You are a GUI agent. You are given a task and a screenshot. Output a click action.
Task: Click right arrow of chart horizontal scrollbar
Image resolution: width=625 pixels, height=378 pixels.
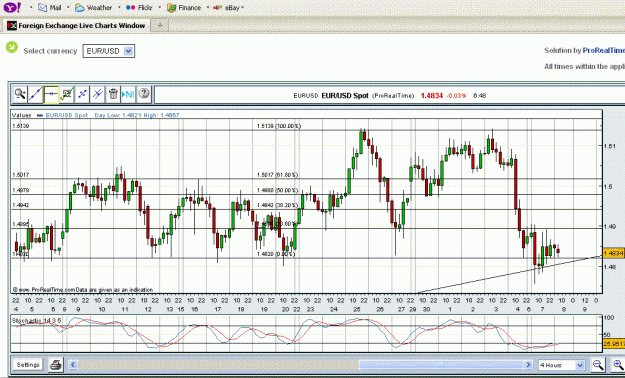pos(529,364)
